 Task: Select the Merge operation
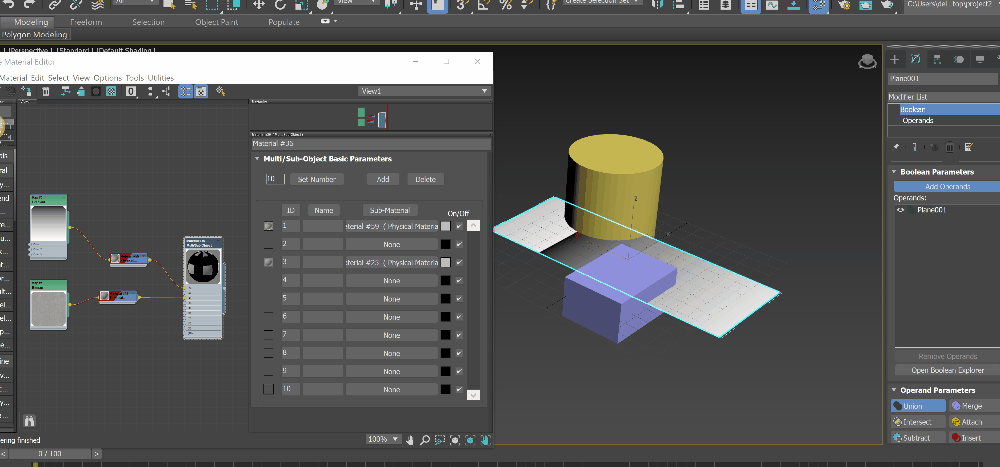pos(974,406)
